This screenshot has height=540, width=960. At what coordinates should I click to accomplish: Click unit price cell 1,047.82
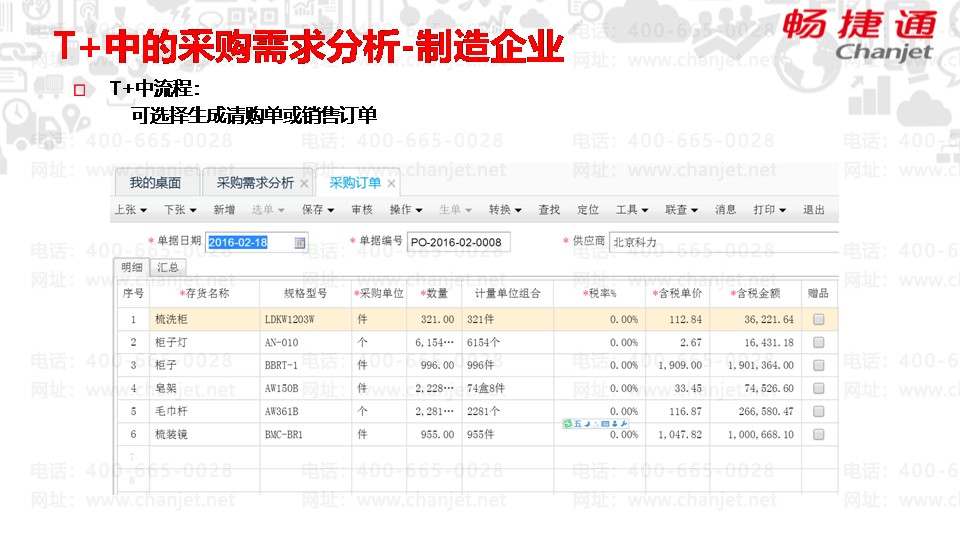pyautogui.click(x=678, y=434)
